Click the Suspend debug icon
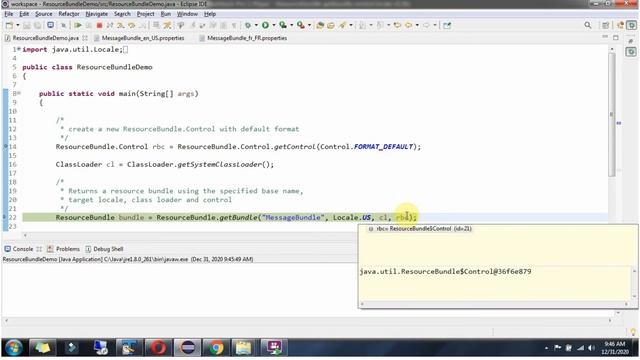Image resolution: width=640 pixels, height=360 pixels. [x=89, y=25]
